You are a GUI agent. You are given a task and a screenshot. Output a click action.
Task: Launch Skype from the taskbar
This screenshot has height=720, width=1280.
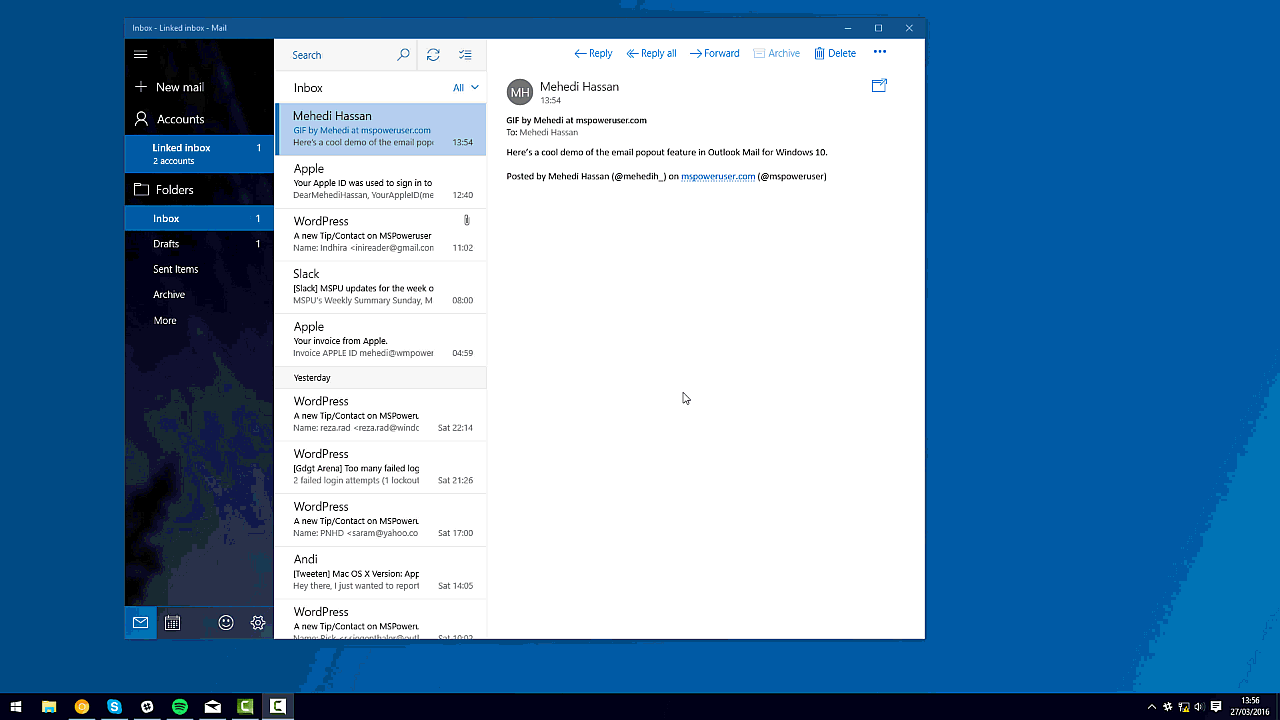(114, 706)
